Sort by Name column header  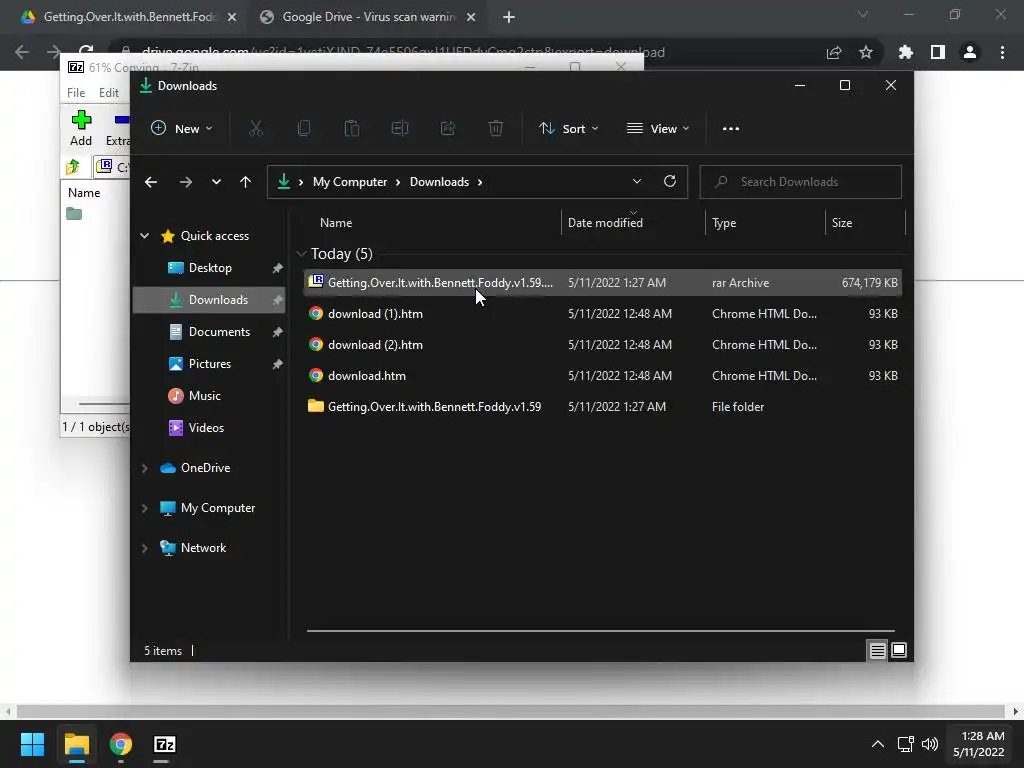(431, 223)
